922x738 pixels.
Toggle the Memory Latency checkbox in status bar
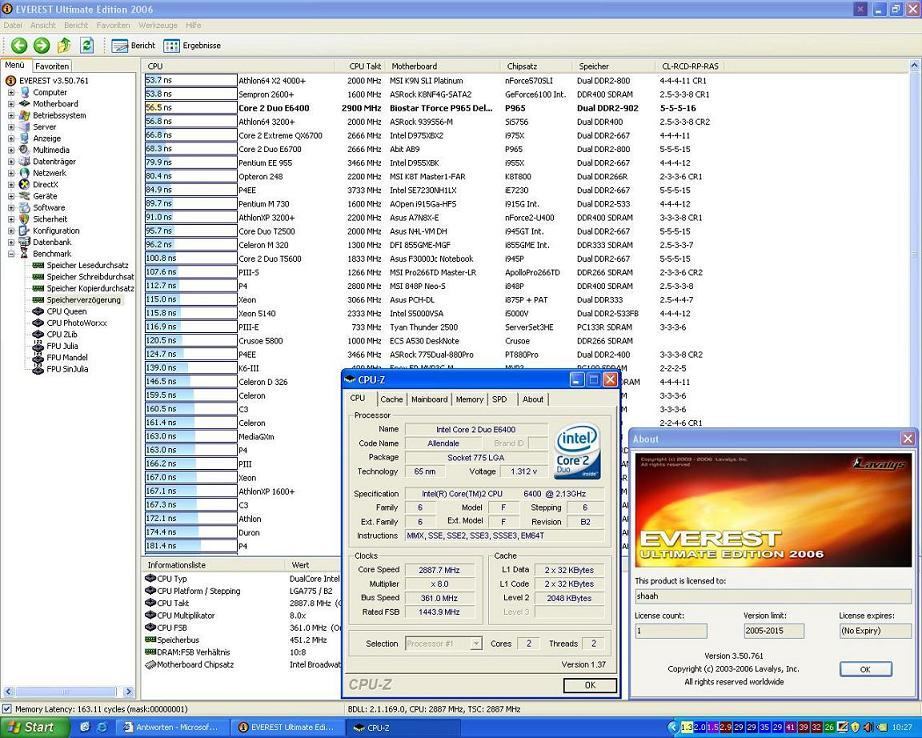pyautogui.click(x=7, y=709)
